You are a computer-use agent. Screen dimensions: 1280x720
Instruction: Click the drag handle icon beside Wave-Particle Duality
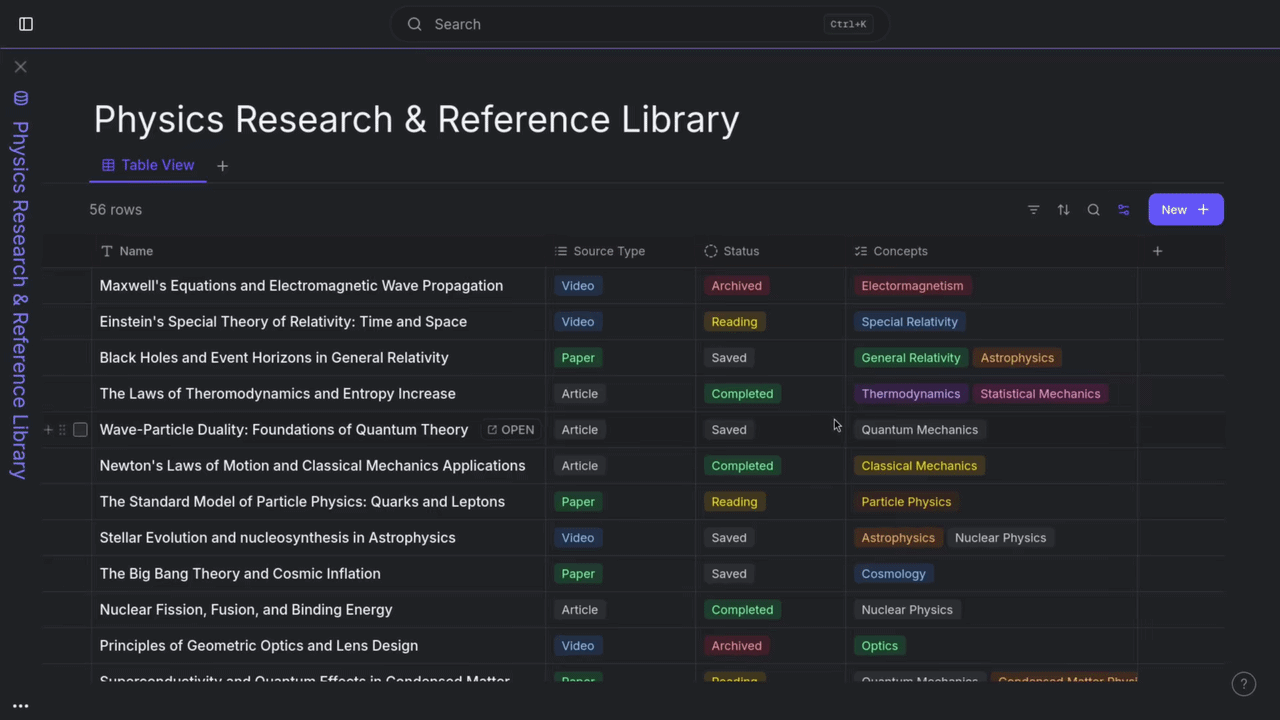(62, 430)
